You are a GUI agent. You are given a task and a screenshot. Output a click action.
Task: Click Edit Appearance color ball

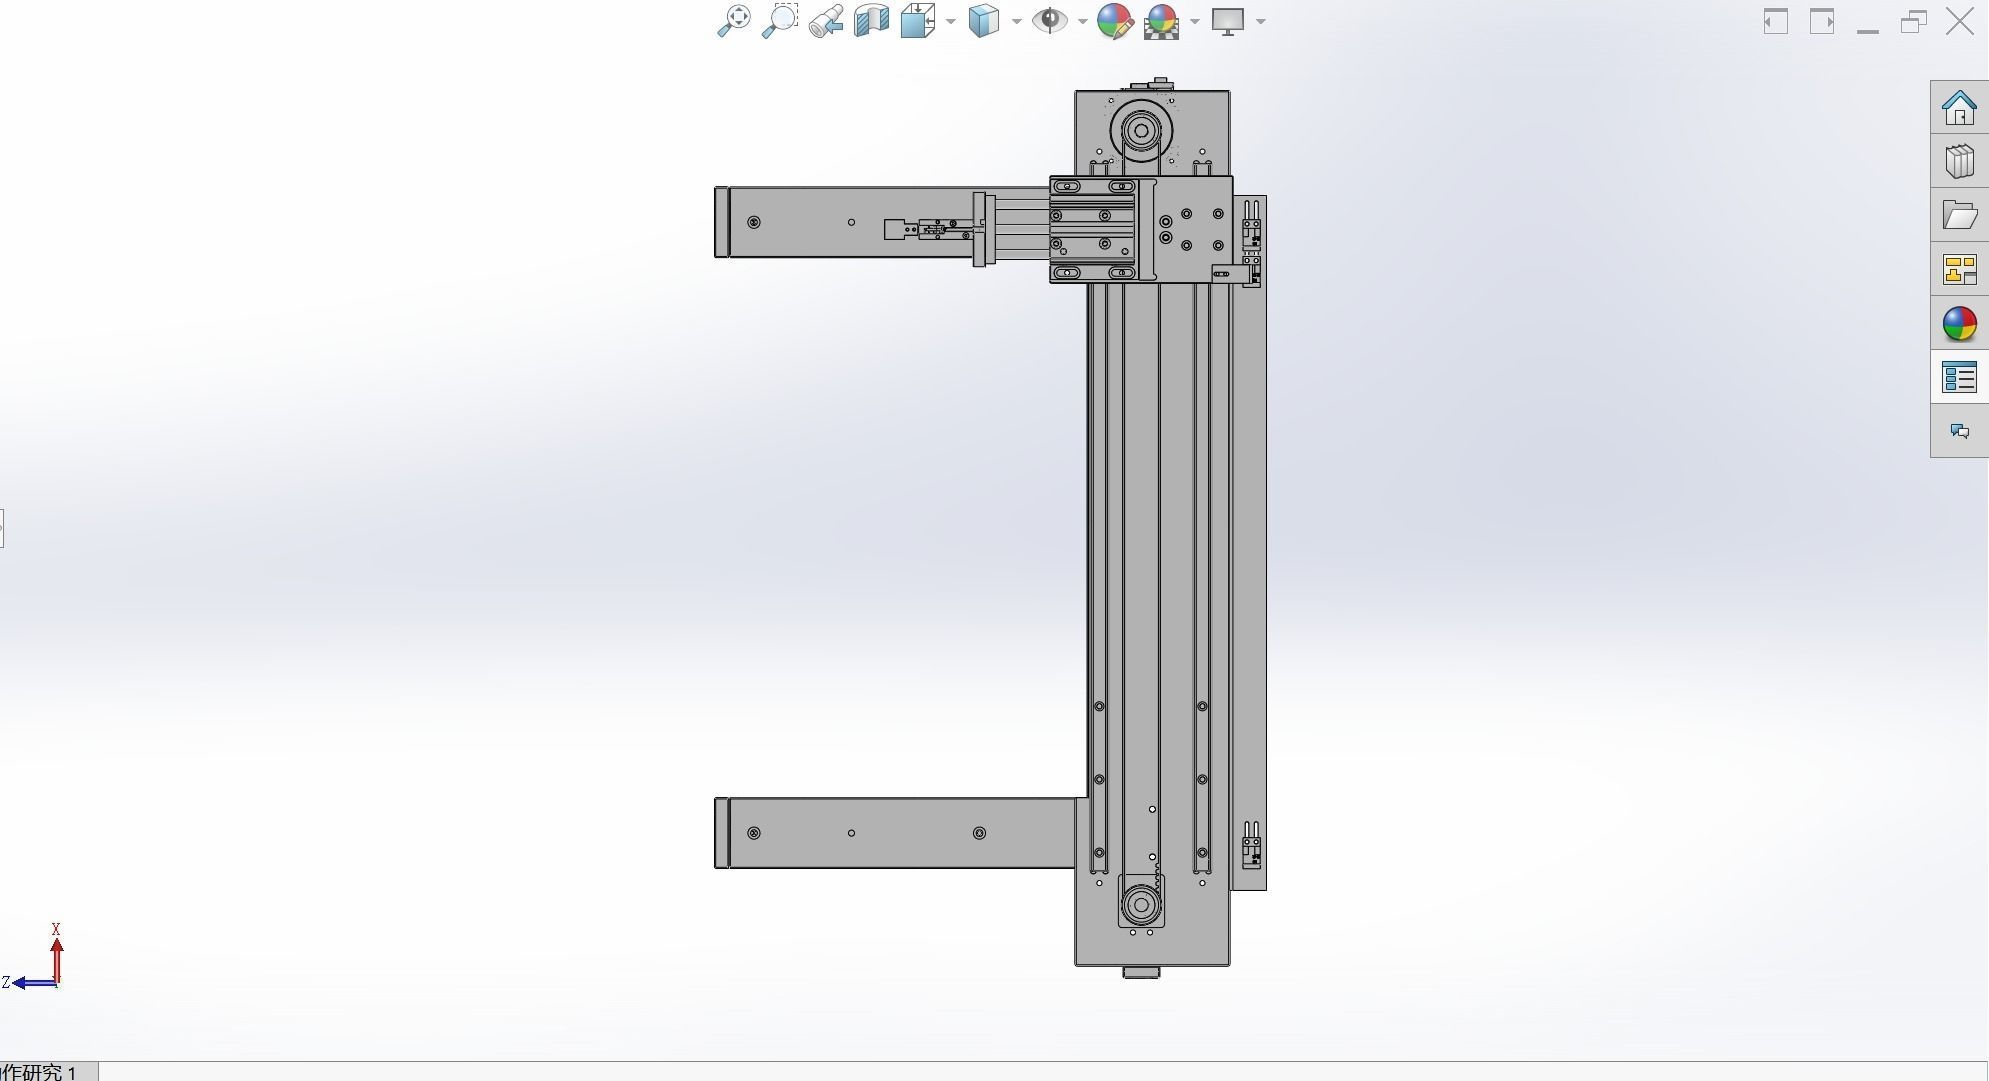(x=1114, y=21)
